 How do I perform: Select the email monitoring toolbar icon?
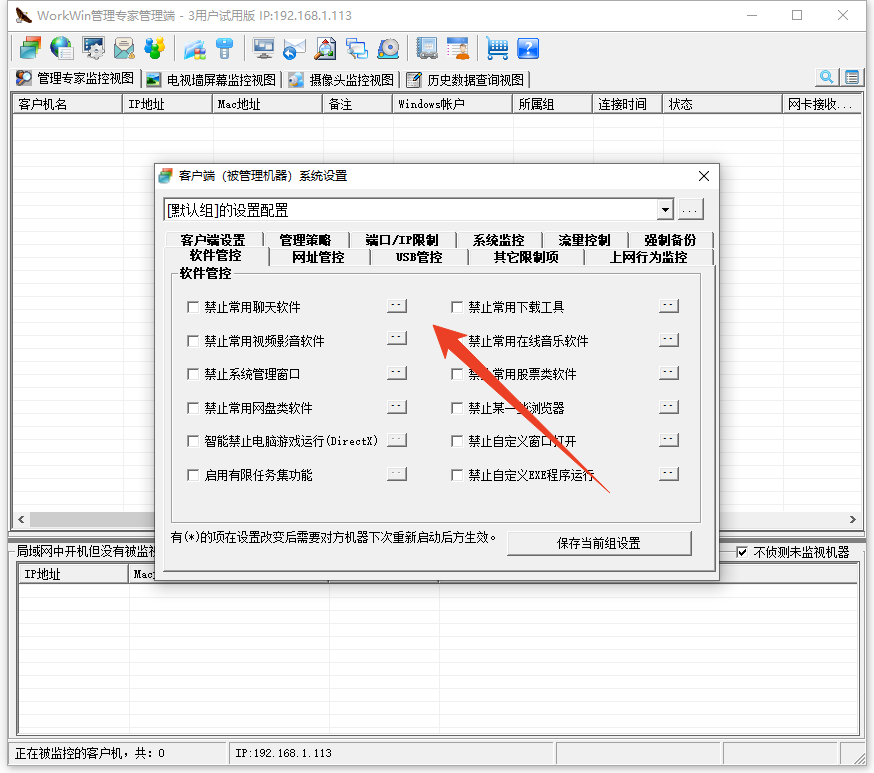(x=122, y=47)
